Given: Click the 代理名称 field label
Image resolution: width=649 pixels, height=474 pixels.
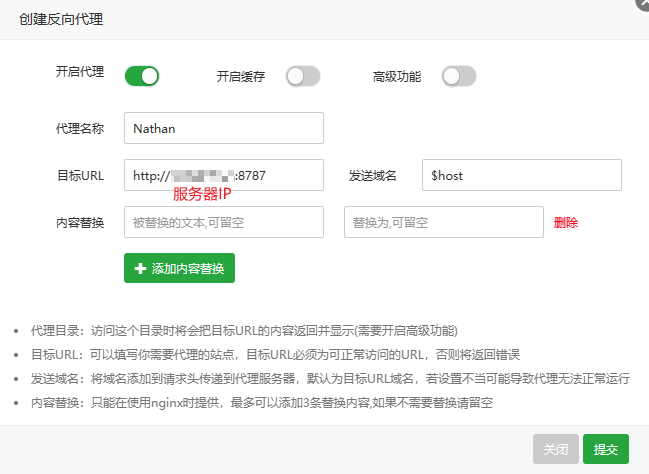Looking at the screenshot, I should click(80, 128).
